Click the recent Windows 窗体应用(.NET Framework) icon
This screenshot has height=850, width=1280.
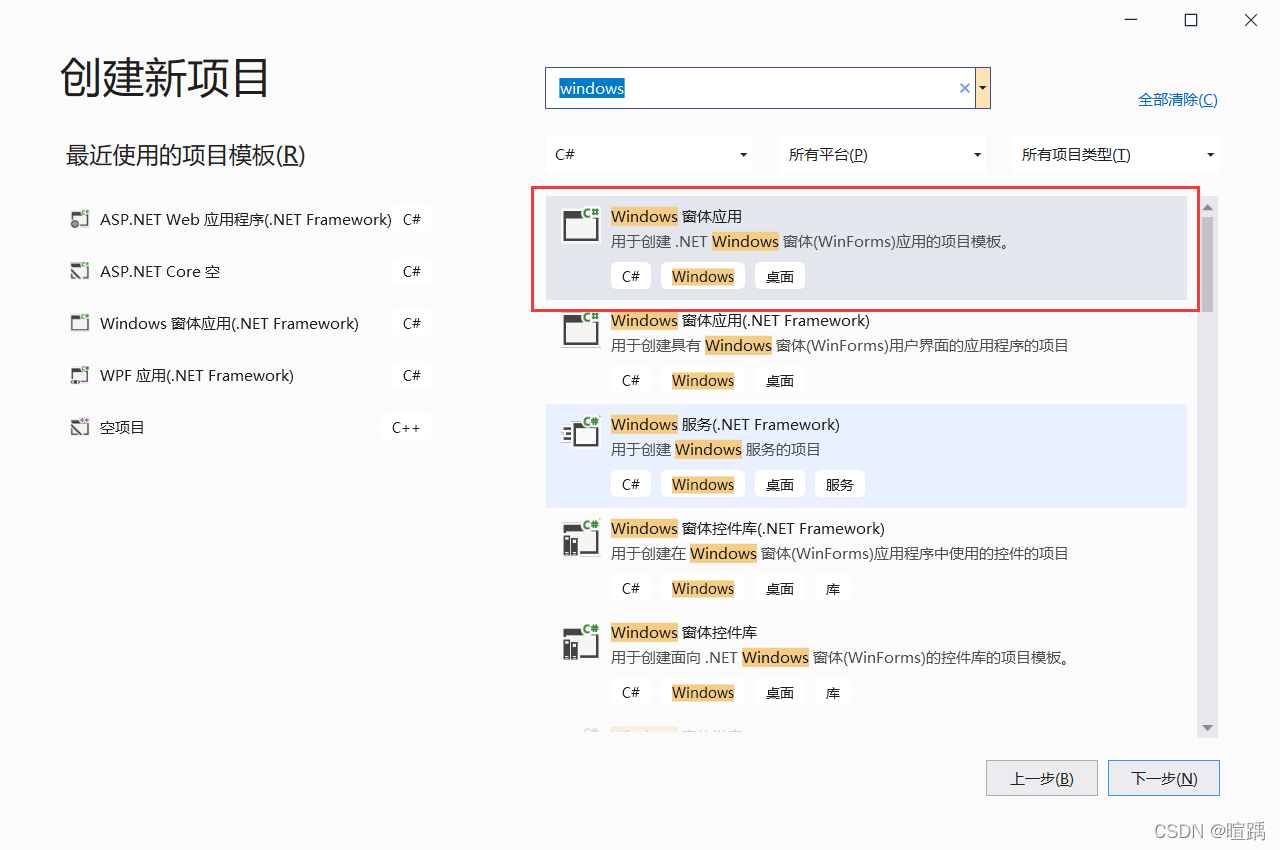(80, 323)
